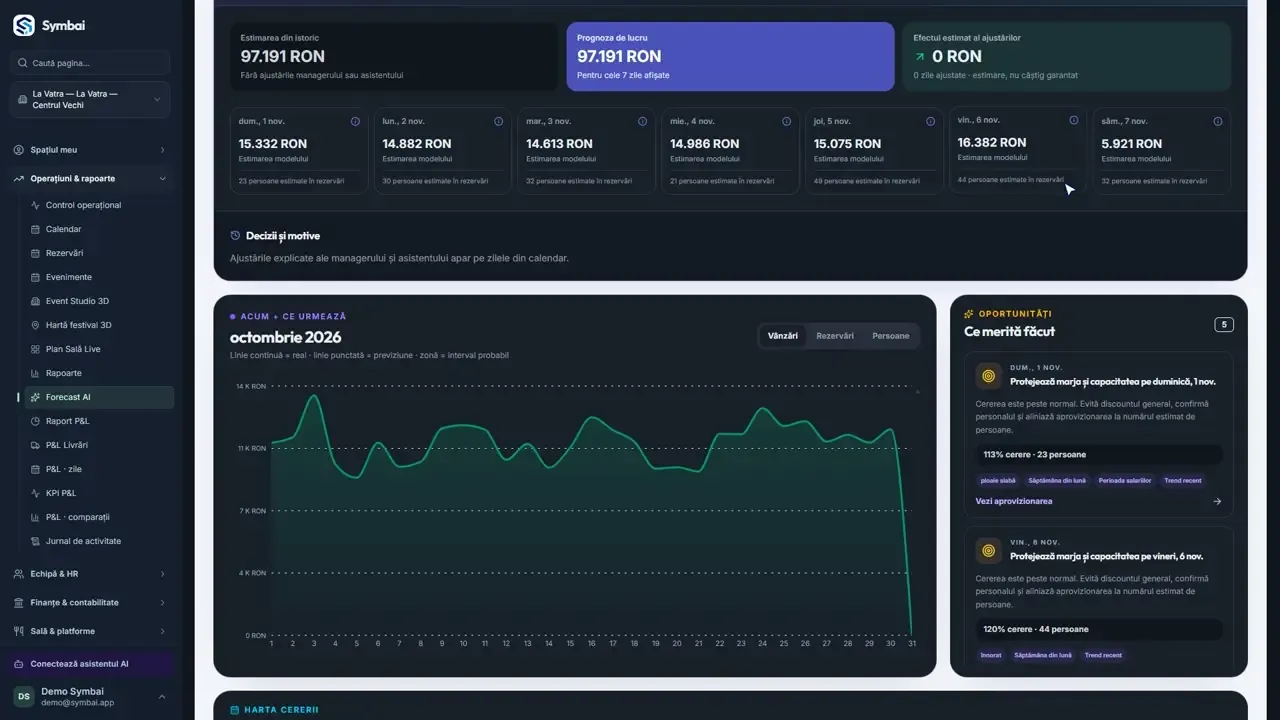Expand the Sală & platforme section
Image resolution: width=1280 pixels, height=720 pixels.
tap(90, 631)
